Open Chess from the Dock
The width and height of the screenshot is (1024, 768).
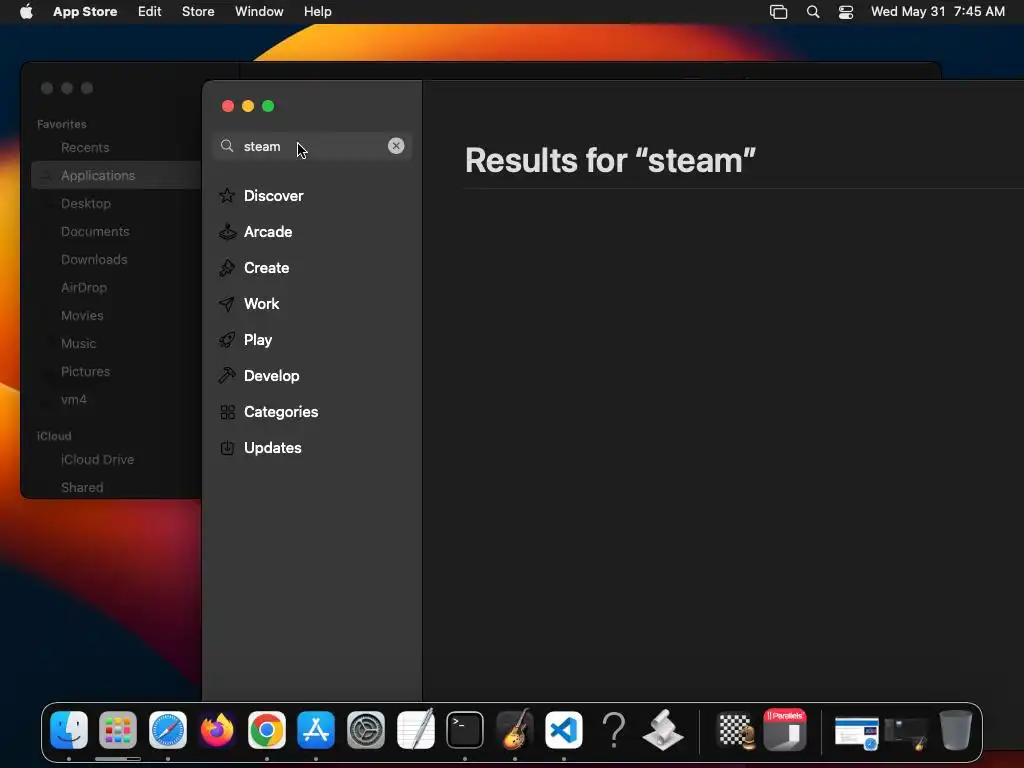736,730
